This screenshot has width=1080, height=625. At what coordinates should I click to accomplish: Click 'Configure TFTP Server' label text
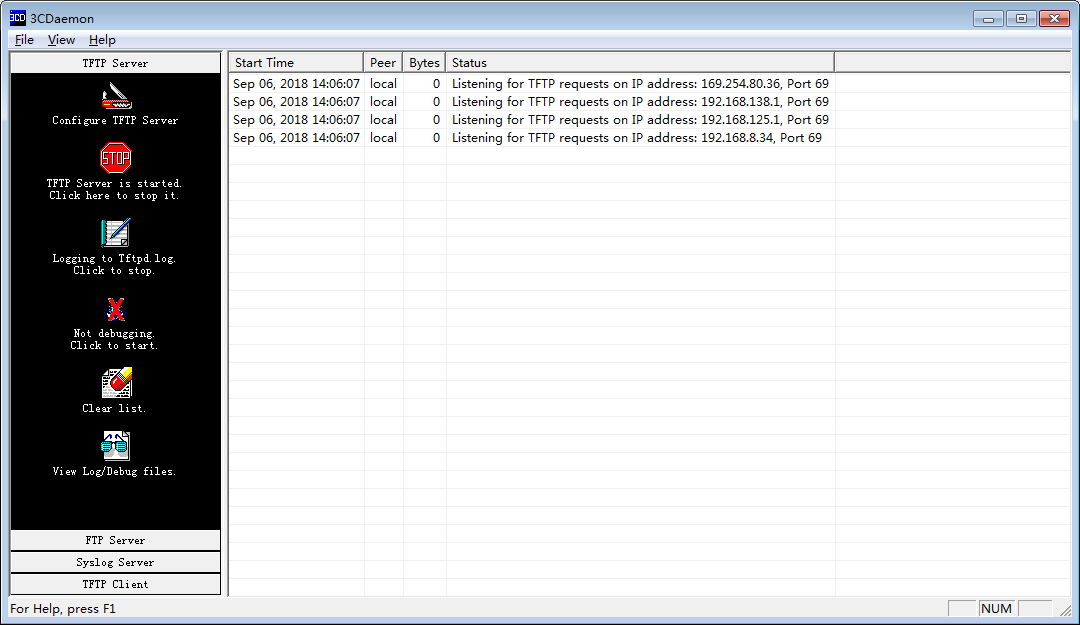pyautogui.click(x=116, y=121)
